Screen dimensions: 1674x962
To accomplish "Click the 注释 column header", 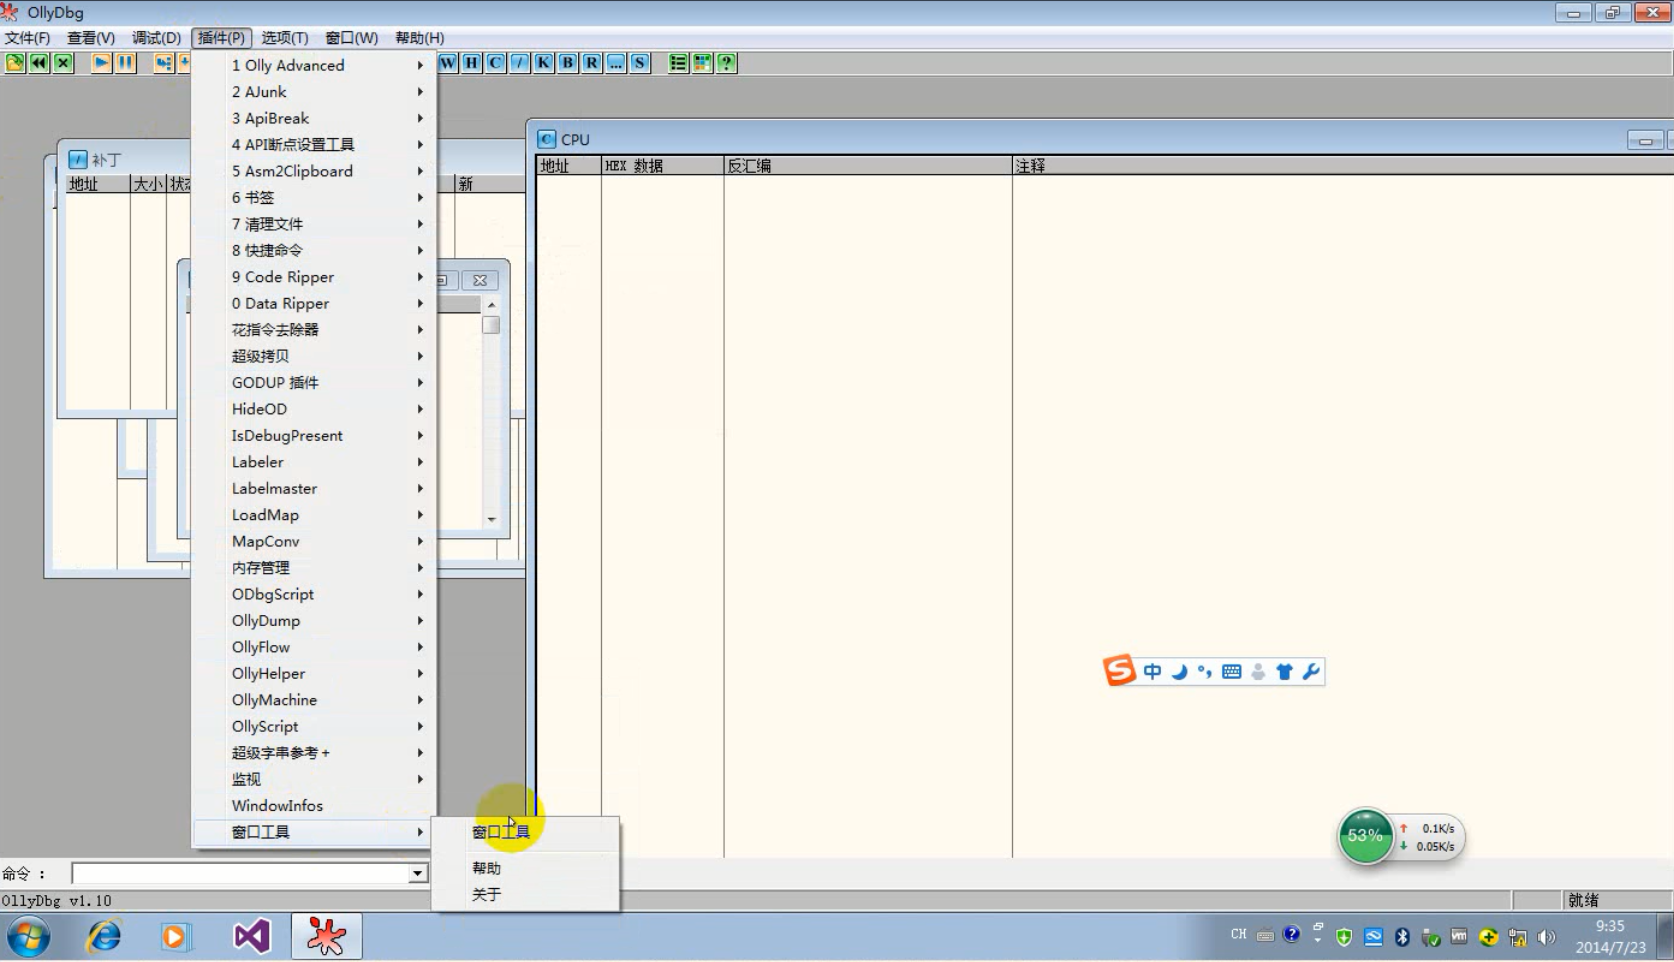I will (x=1343, y=166).
